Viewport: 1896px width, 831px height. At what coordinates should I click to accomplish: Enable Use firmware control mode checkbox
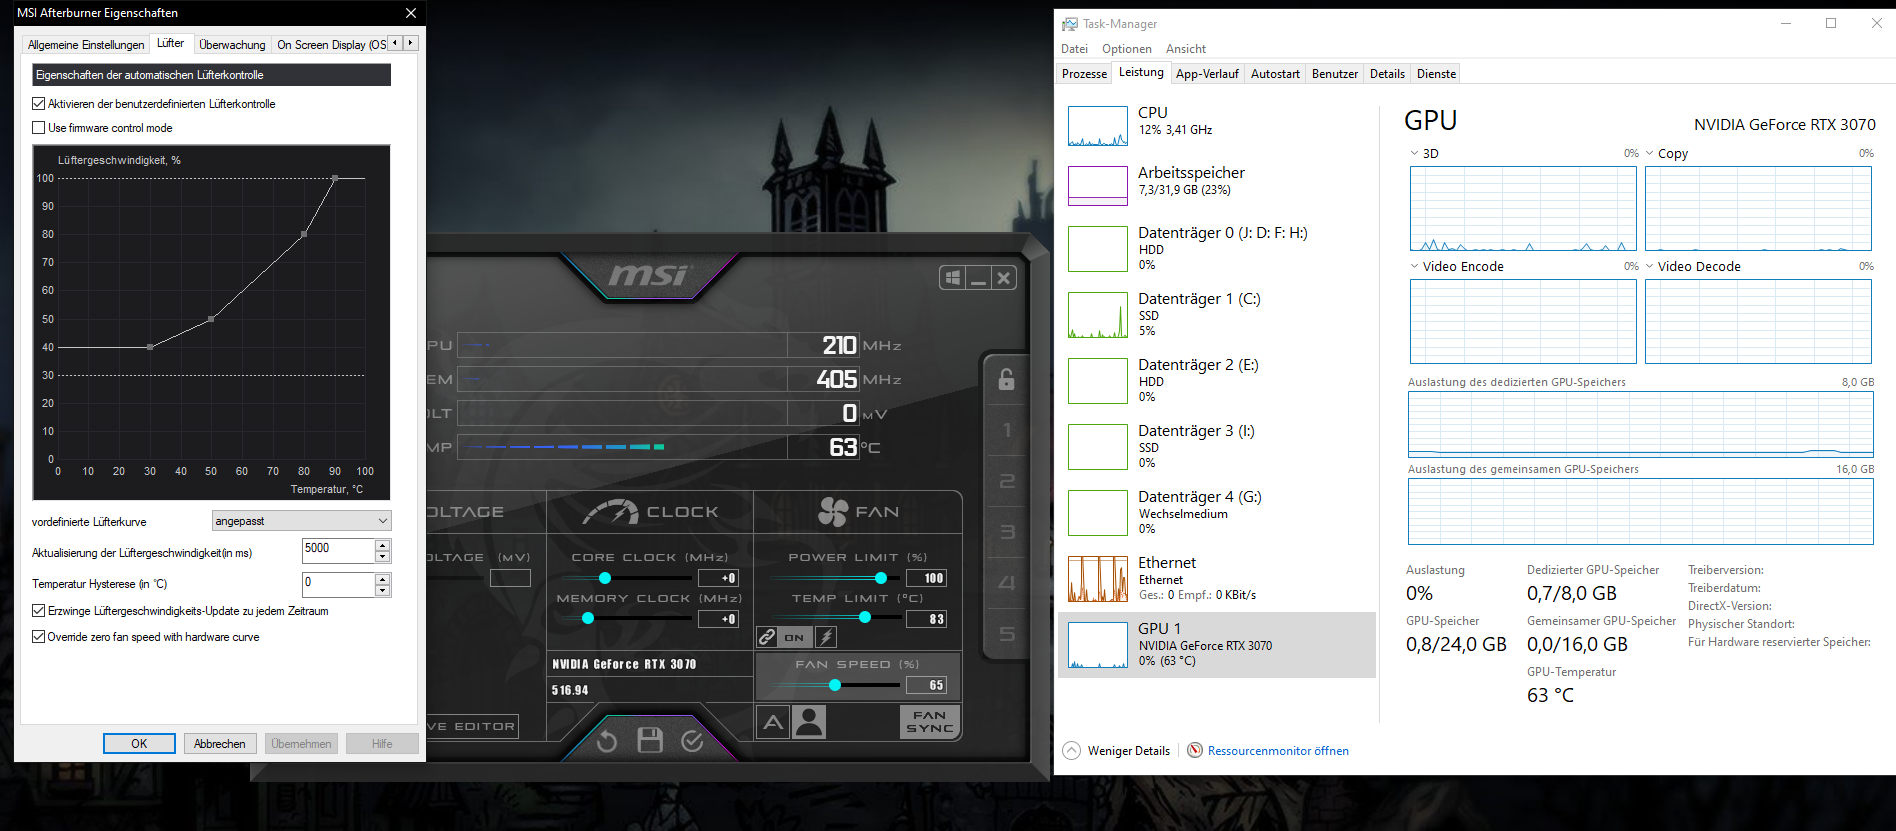pos(39,128)
